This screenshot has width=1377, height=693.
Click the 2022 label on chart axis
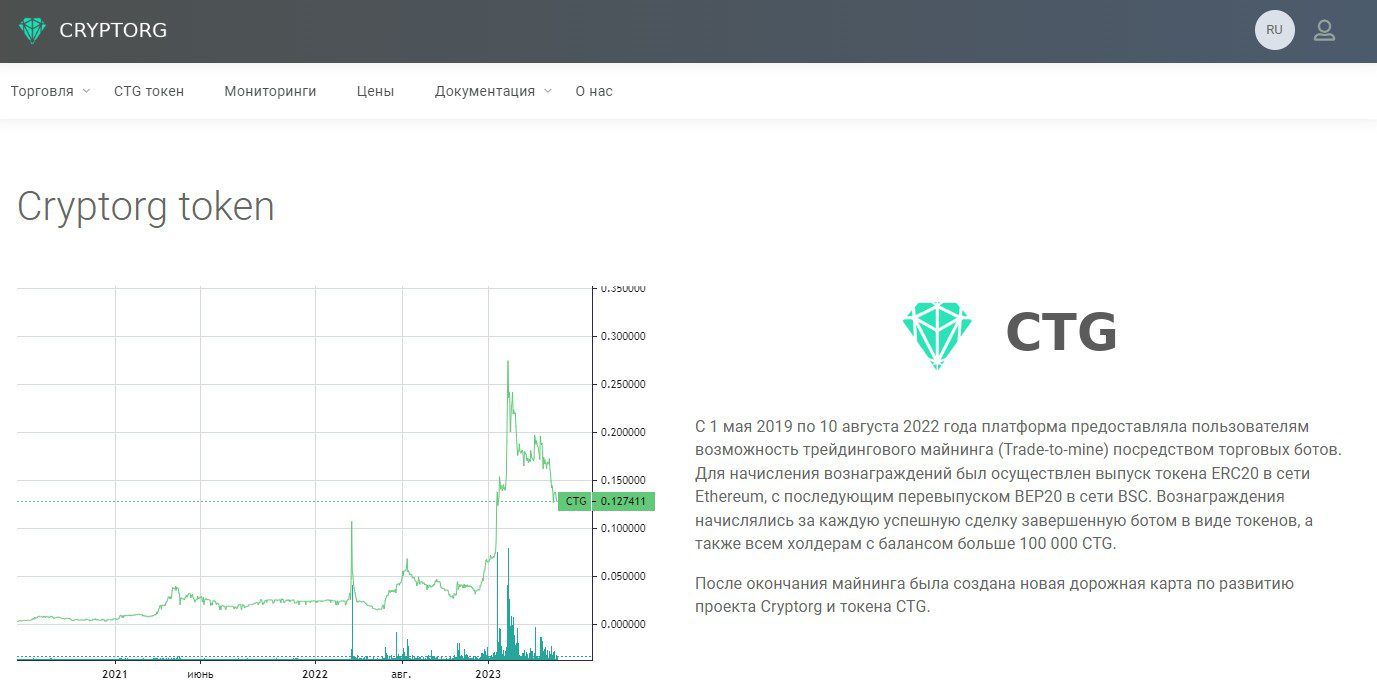click(316, 674)
